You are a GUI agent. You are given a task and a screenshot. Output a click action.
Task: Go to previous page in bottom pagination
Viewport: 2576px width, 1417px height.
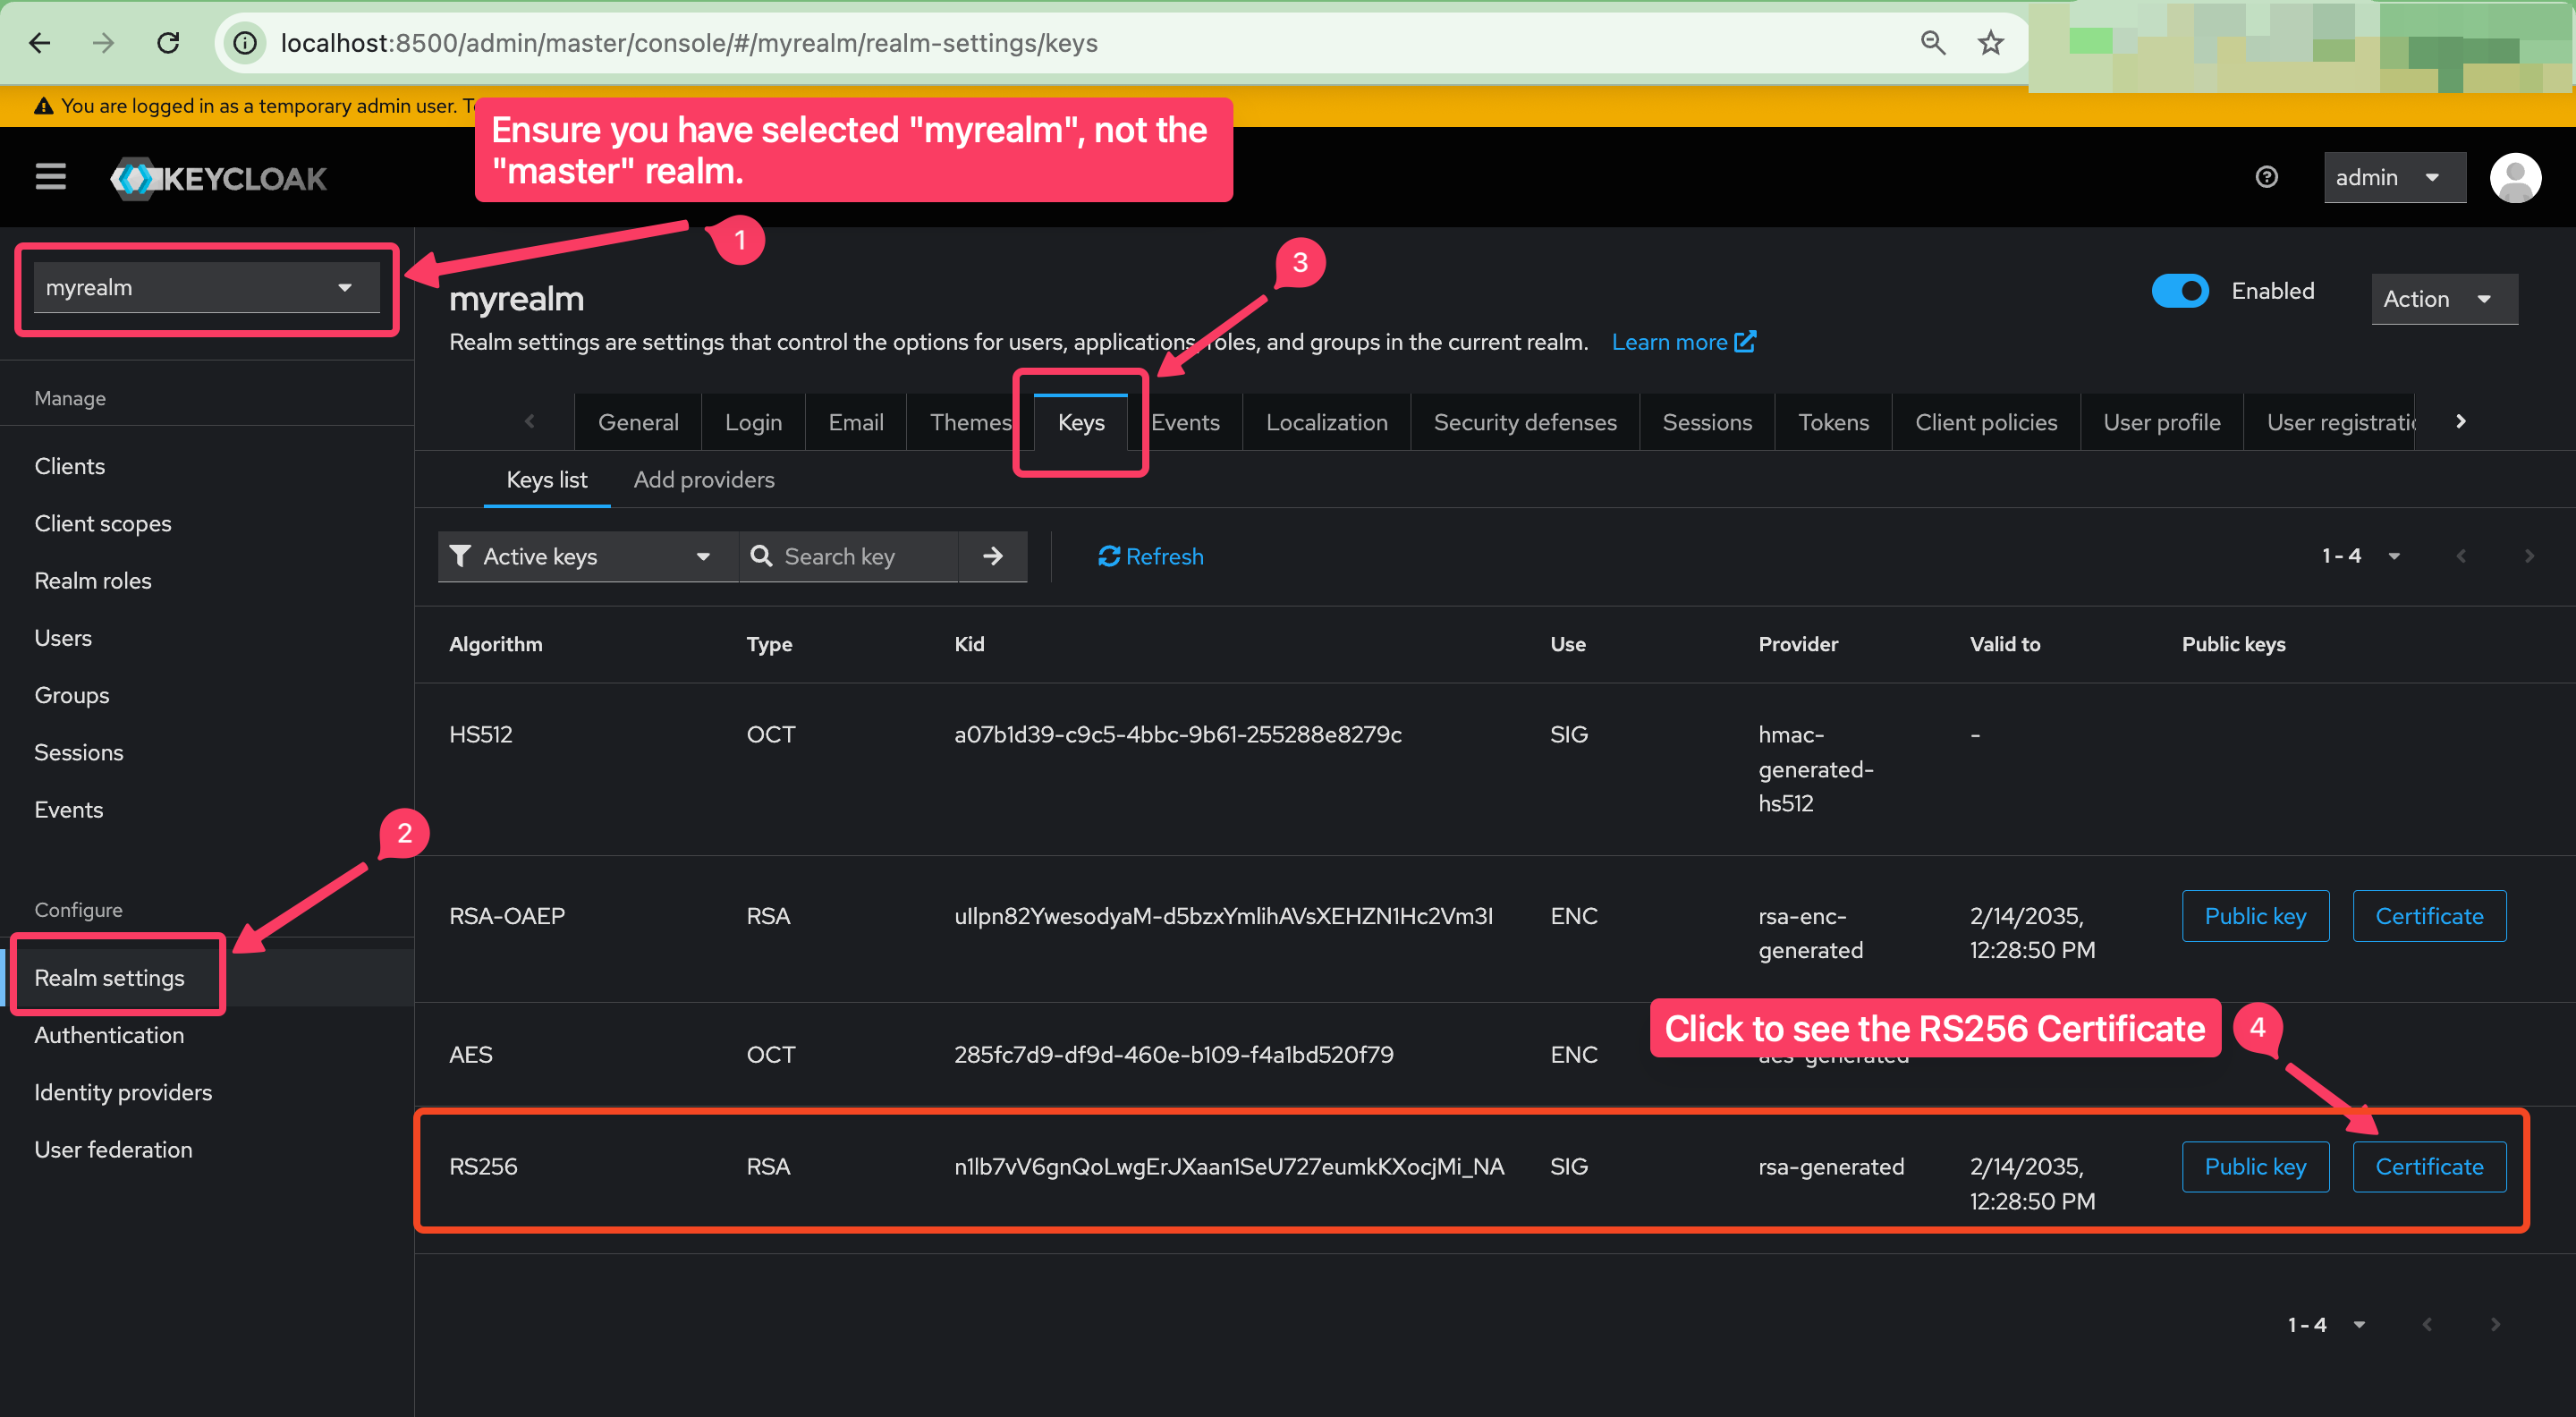pyautogui.click(x=2426, y=1324)
